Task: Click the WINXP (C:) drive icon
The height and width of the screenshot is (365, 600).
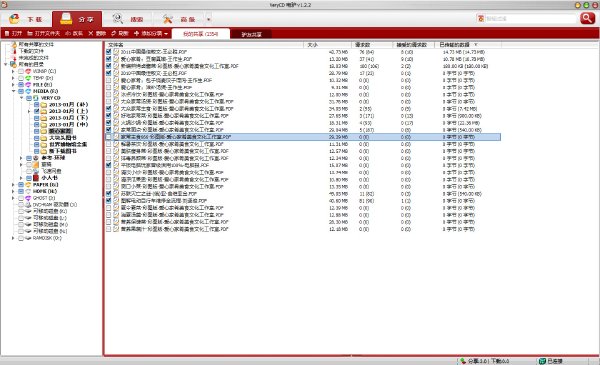Action: pos(28,71)
